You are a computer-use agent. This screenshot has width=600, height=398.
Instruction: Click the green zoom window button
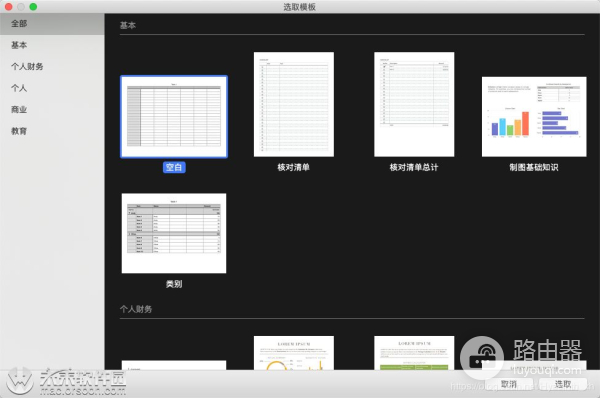click(33, 7)
